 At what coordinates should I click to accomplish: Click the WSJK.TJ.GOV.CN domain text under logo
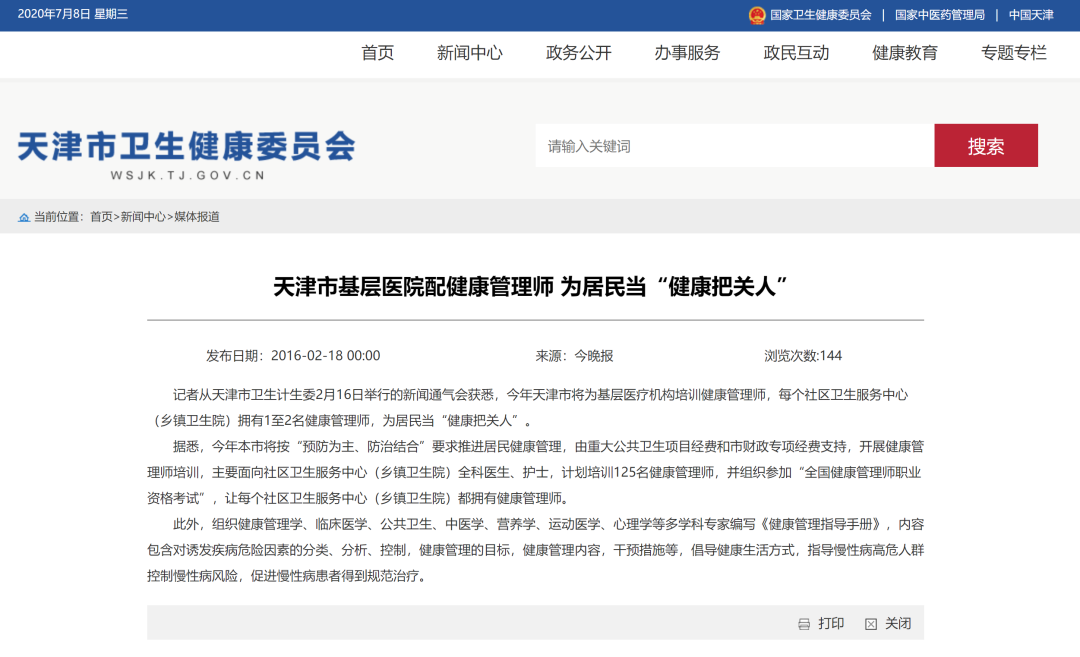[x=187, y=176]
